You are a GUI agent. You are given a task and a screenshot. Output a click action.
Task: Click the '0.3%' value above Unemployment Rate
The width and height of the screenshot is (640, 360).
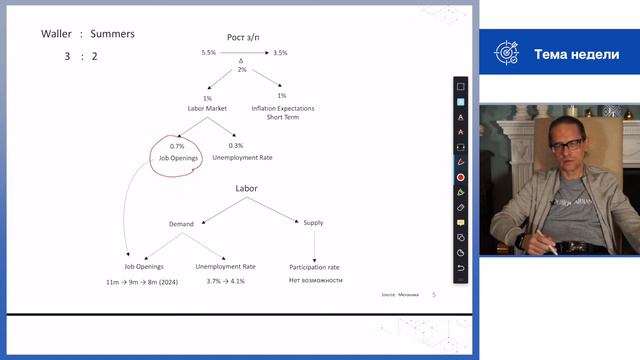(236, 146)
